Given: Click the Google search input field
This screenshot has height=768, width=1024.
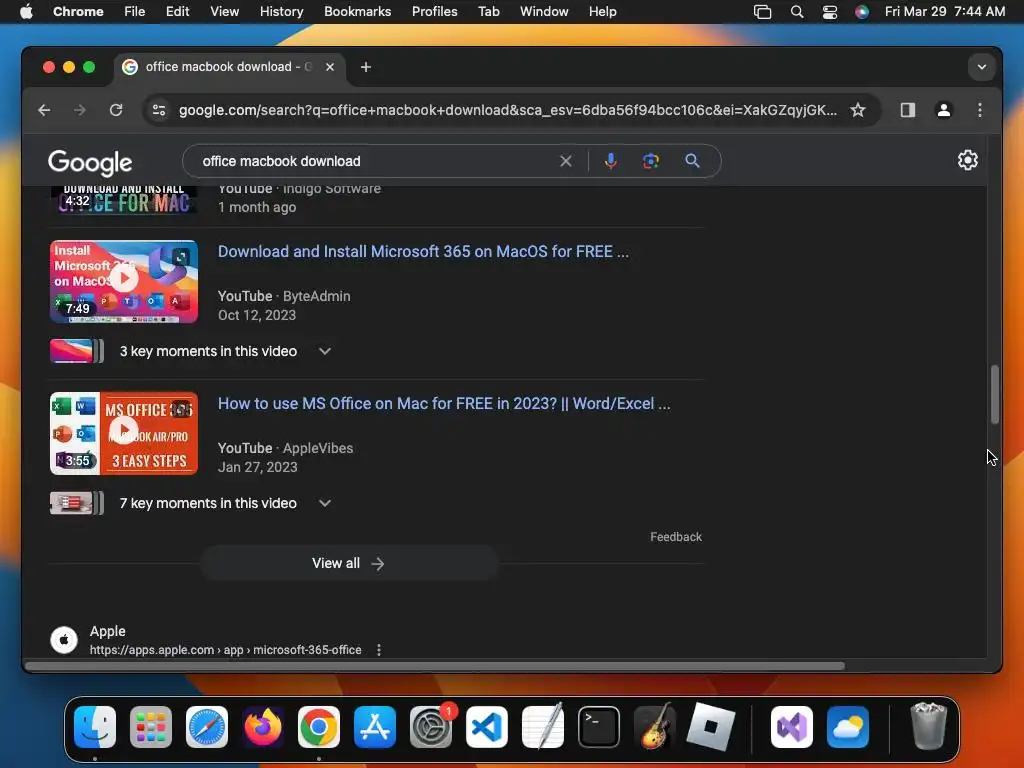Looking at the screenshot, I should coord(376,161).
